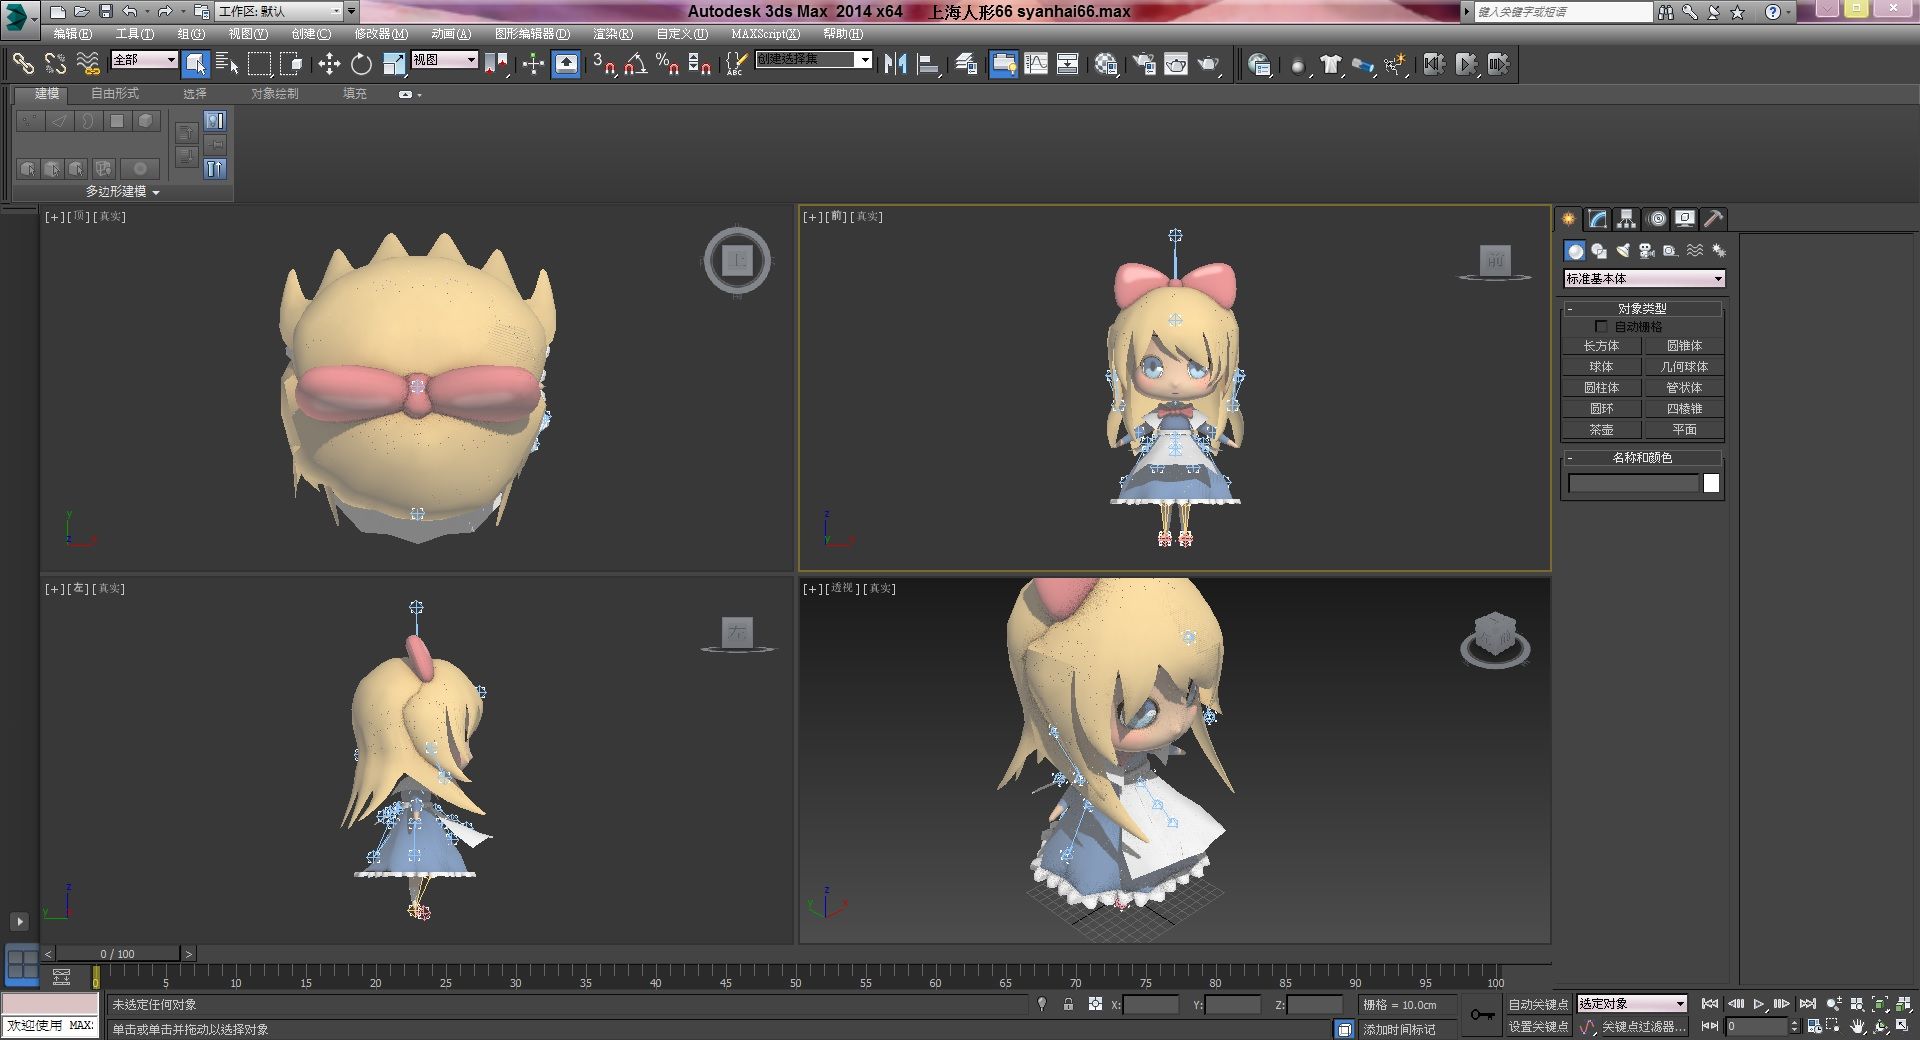Screen dimensions: 1920x1040
Task: Select the Rectangular Selection Region tool
Action: (x=259, y=64)
